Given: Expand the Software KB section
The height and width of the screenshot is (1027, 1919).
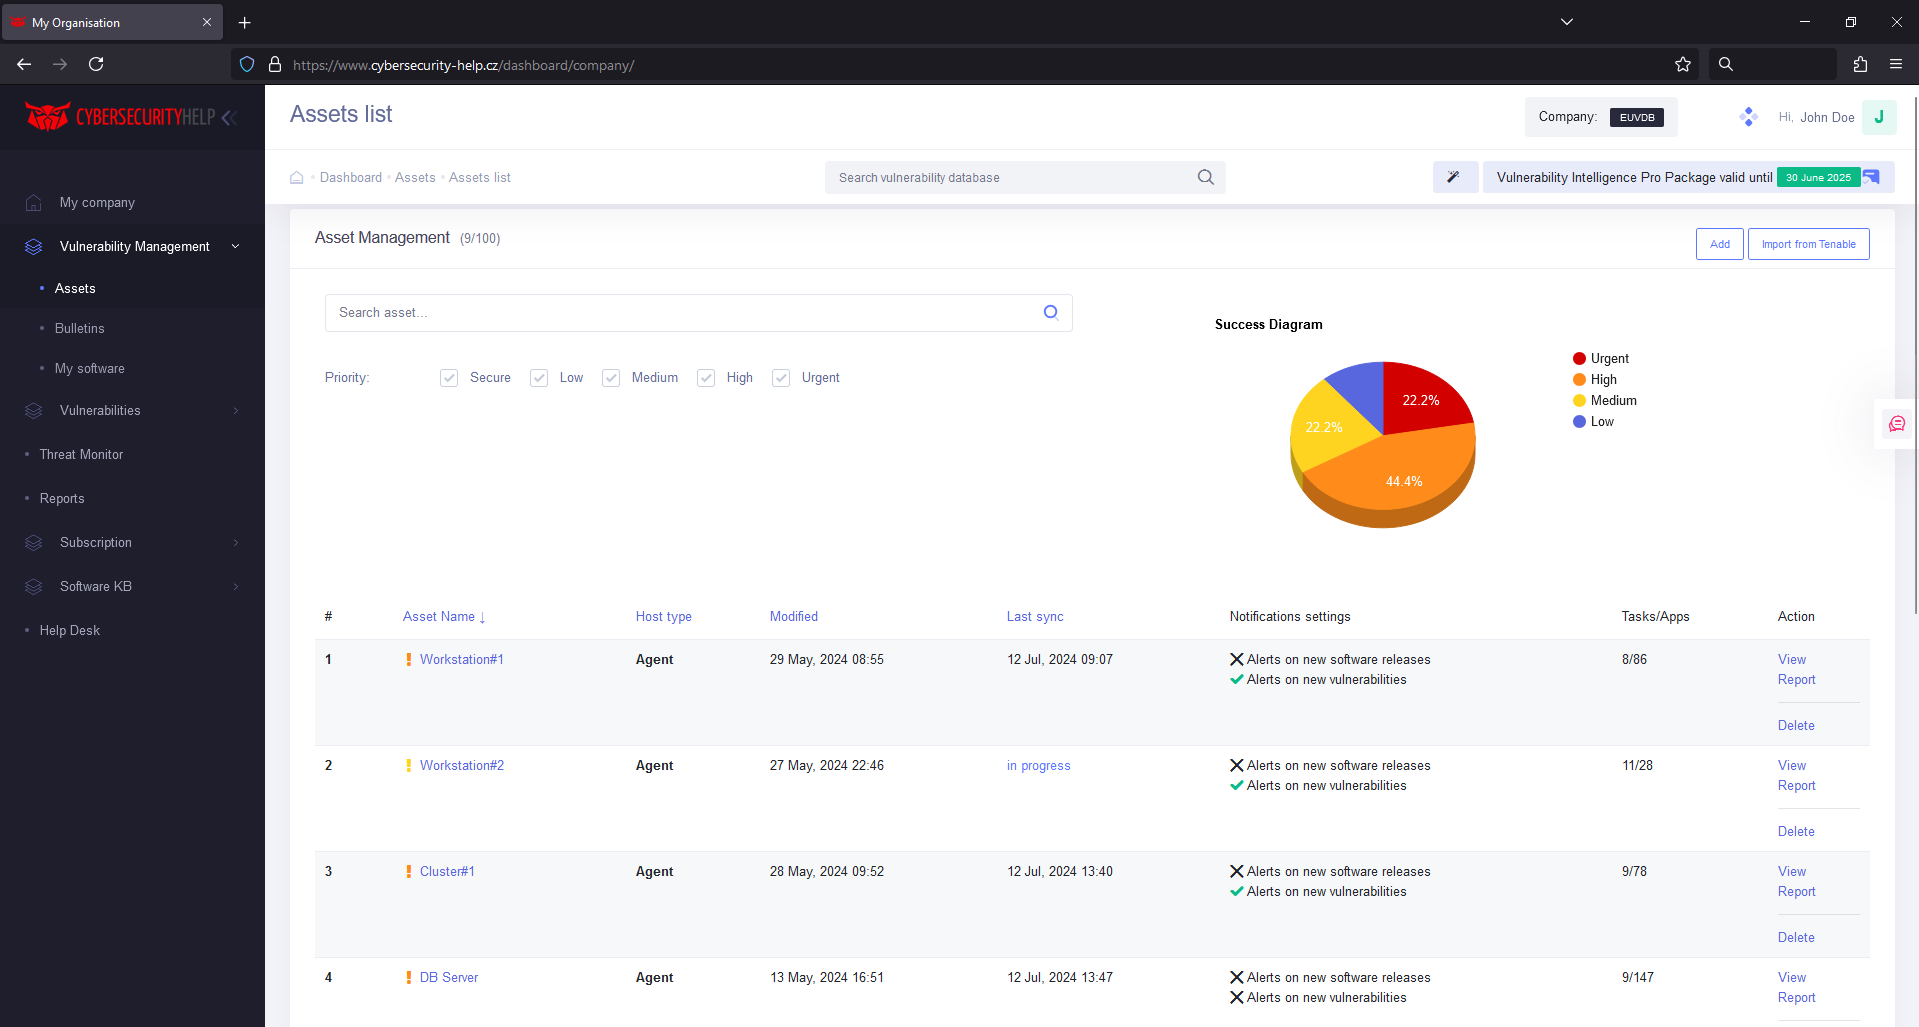Looking at the screenshot, I should click(x=235, y=586).
